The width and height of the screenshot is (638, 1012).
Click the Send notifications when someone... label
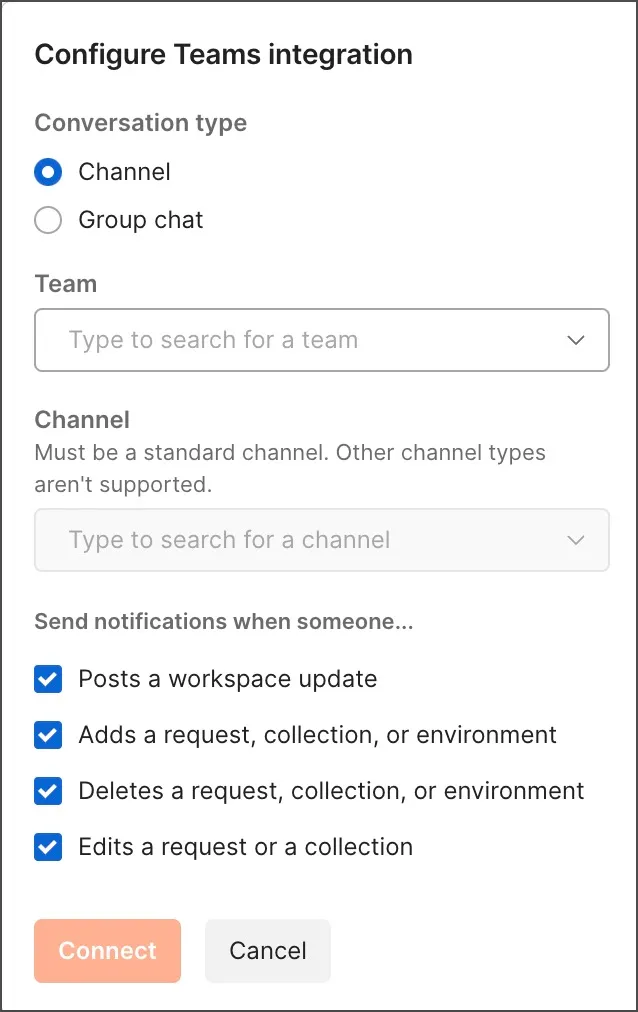pyautogui.click(x=224, y=622)
